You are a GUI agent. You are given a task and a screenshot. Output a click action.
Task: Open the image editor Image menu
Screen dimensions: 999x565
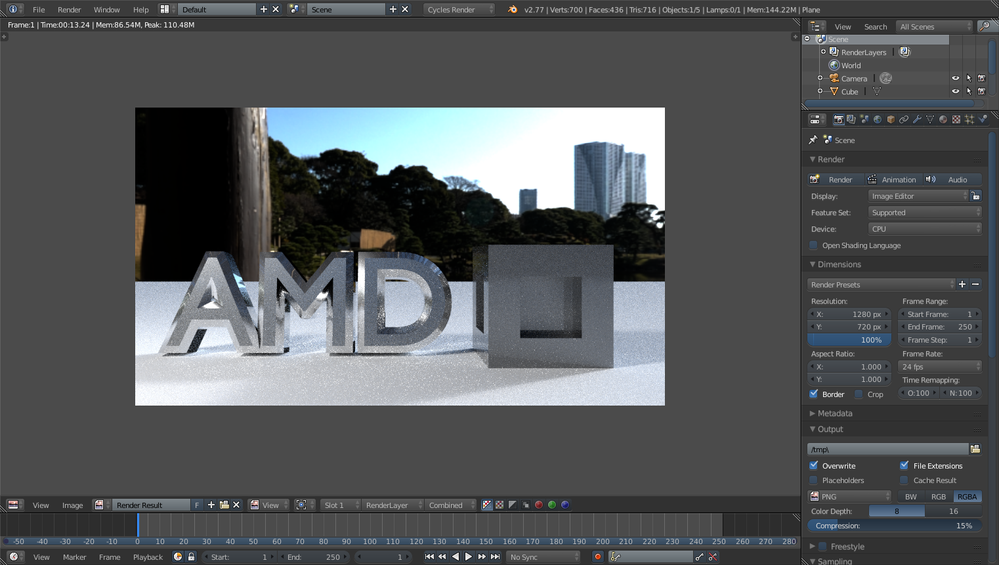(72, 505)
